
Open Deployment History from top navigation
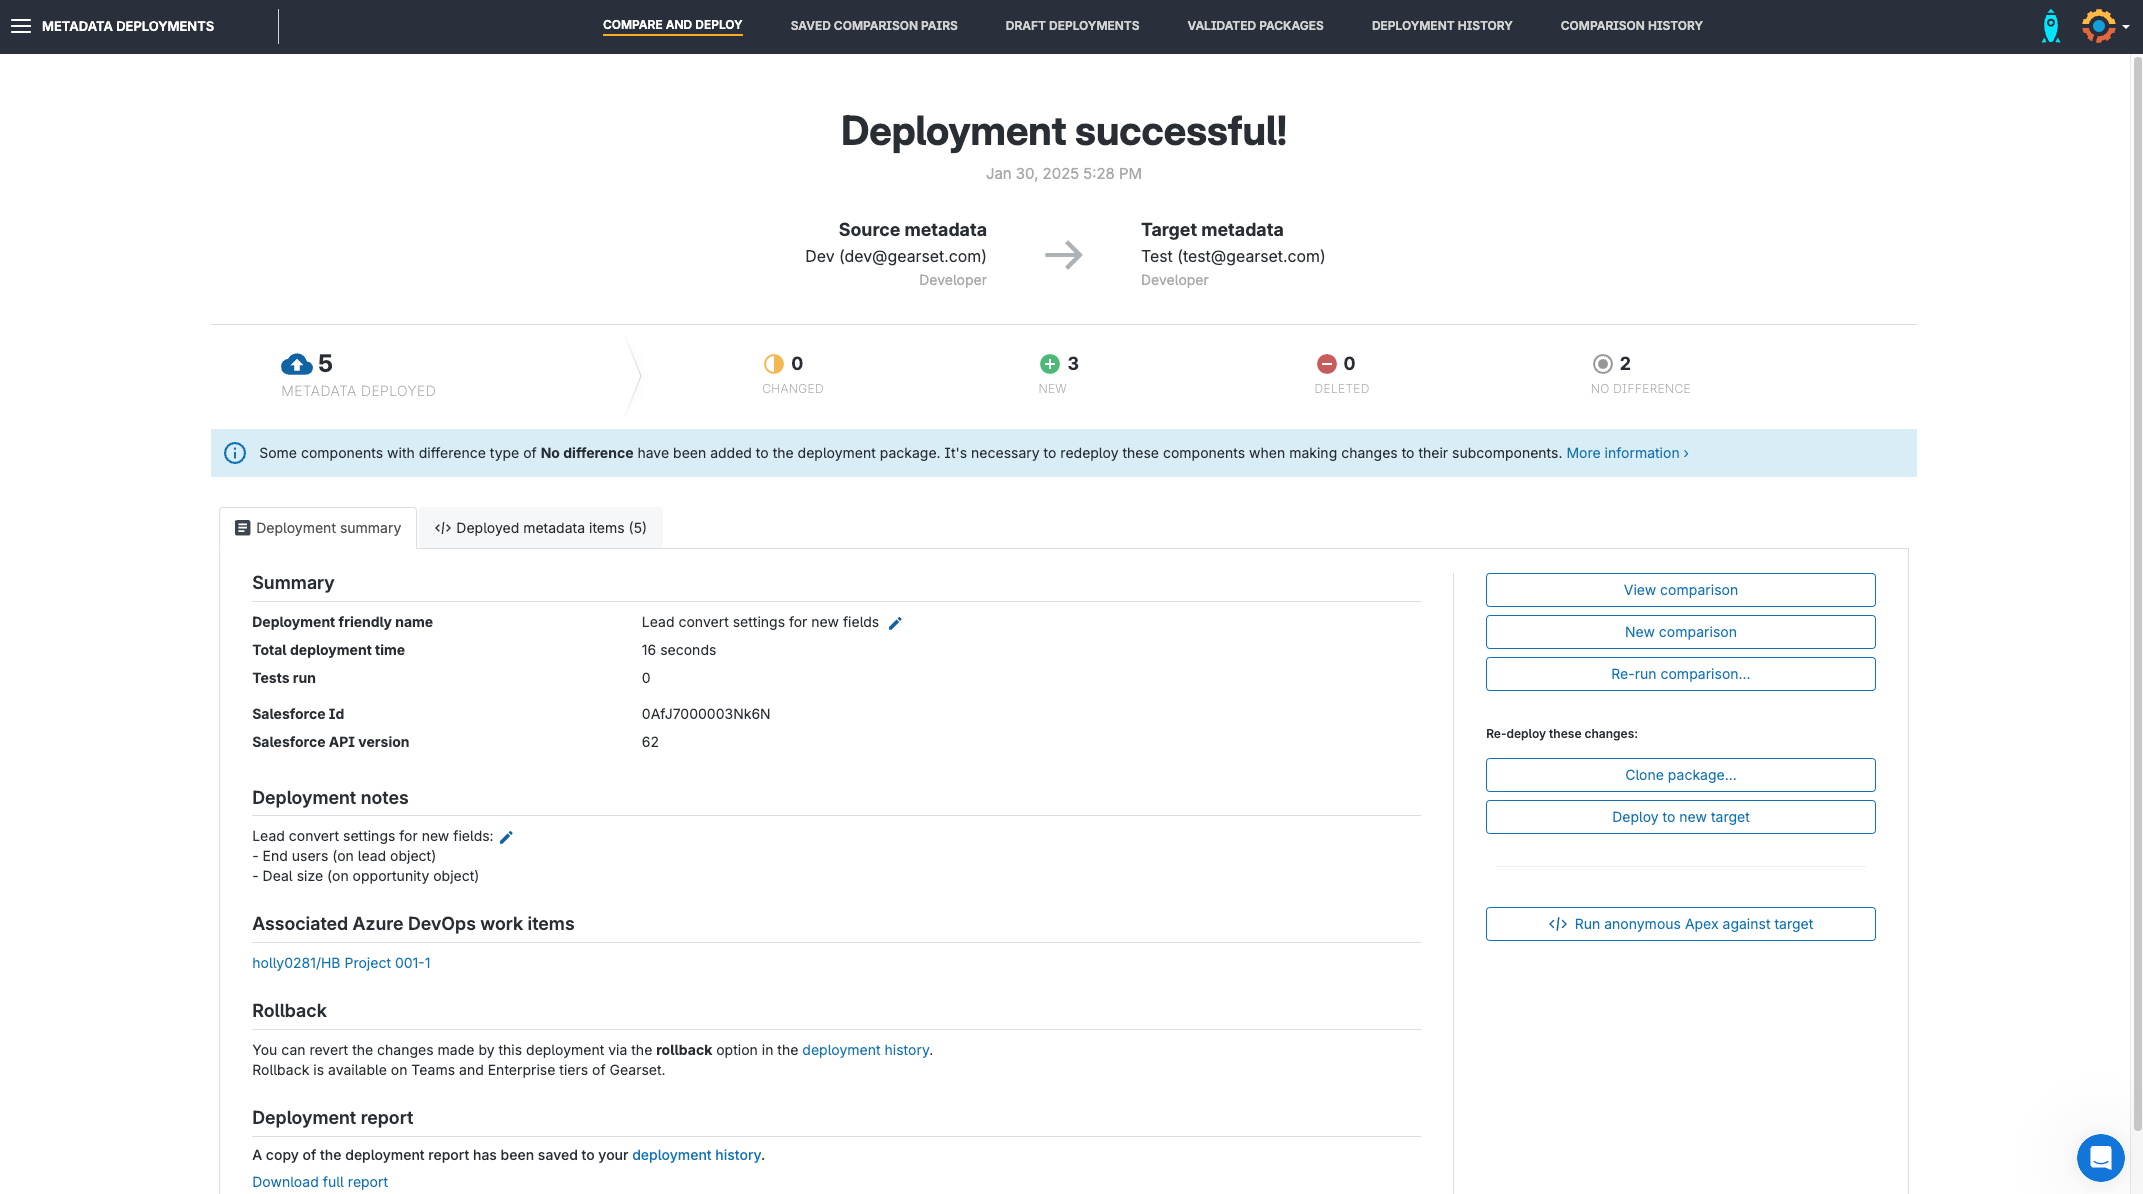(1441, 26)
